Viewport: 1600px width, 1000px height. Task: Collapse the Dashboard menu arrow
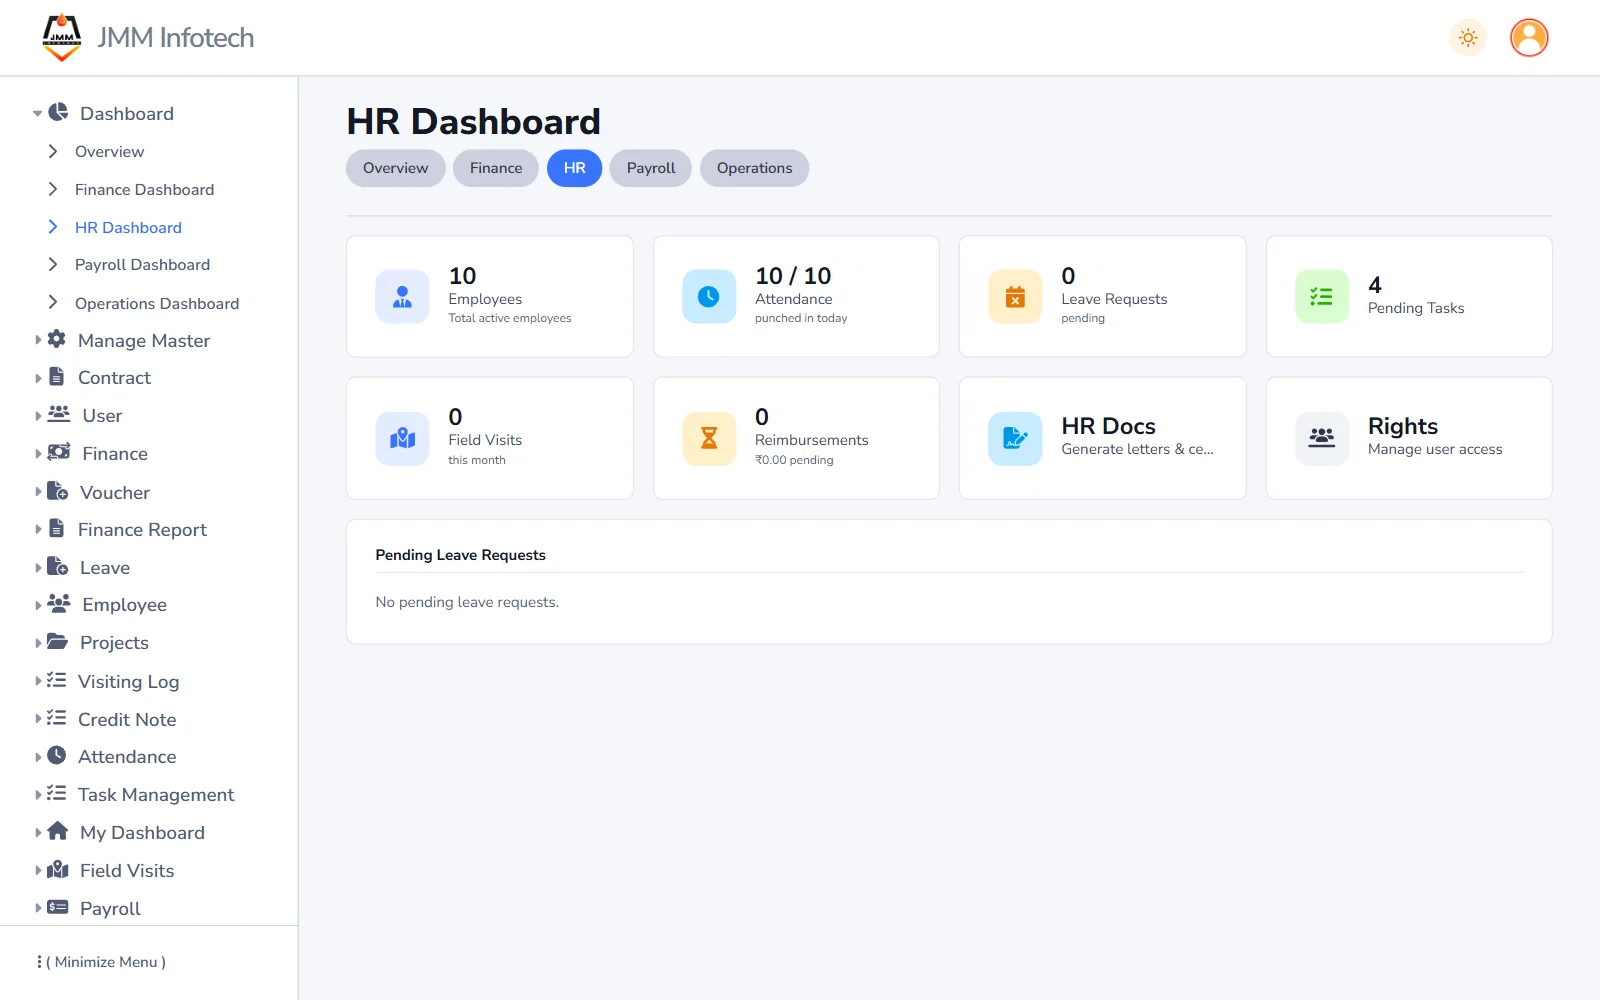coord(38,114)
